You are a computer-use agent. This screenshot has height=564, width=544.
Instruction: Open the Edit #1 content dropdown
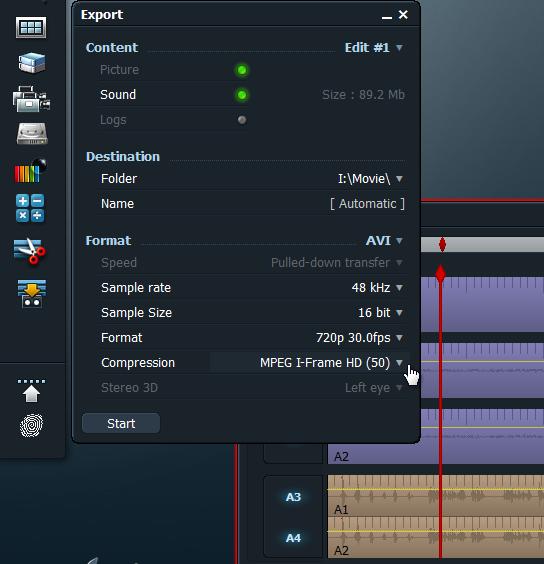click(373, 47)
